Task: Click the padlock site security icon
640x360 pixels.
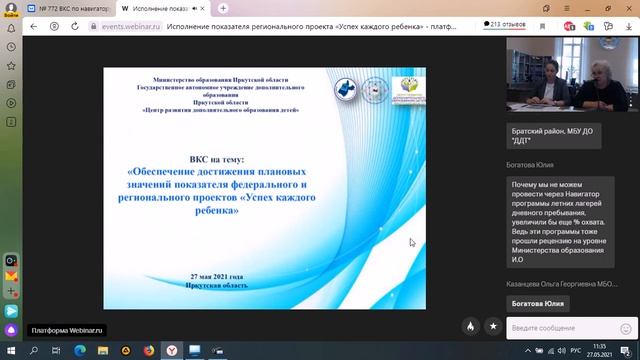Action: pyautogui.click(x=93, y=27)
